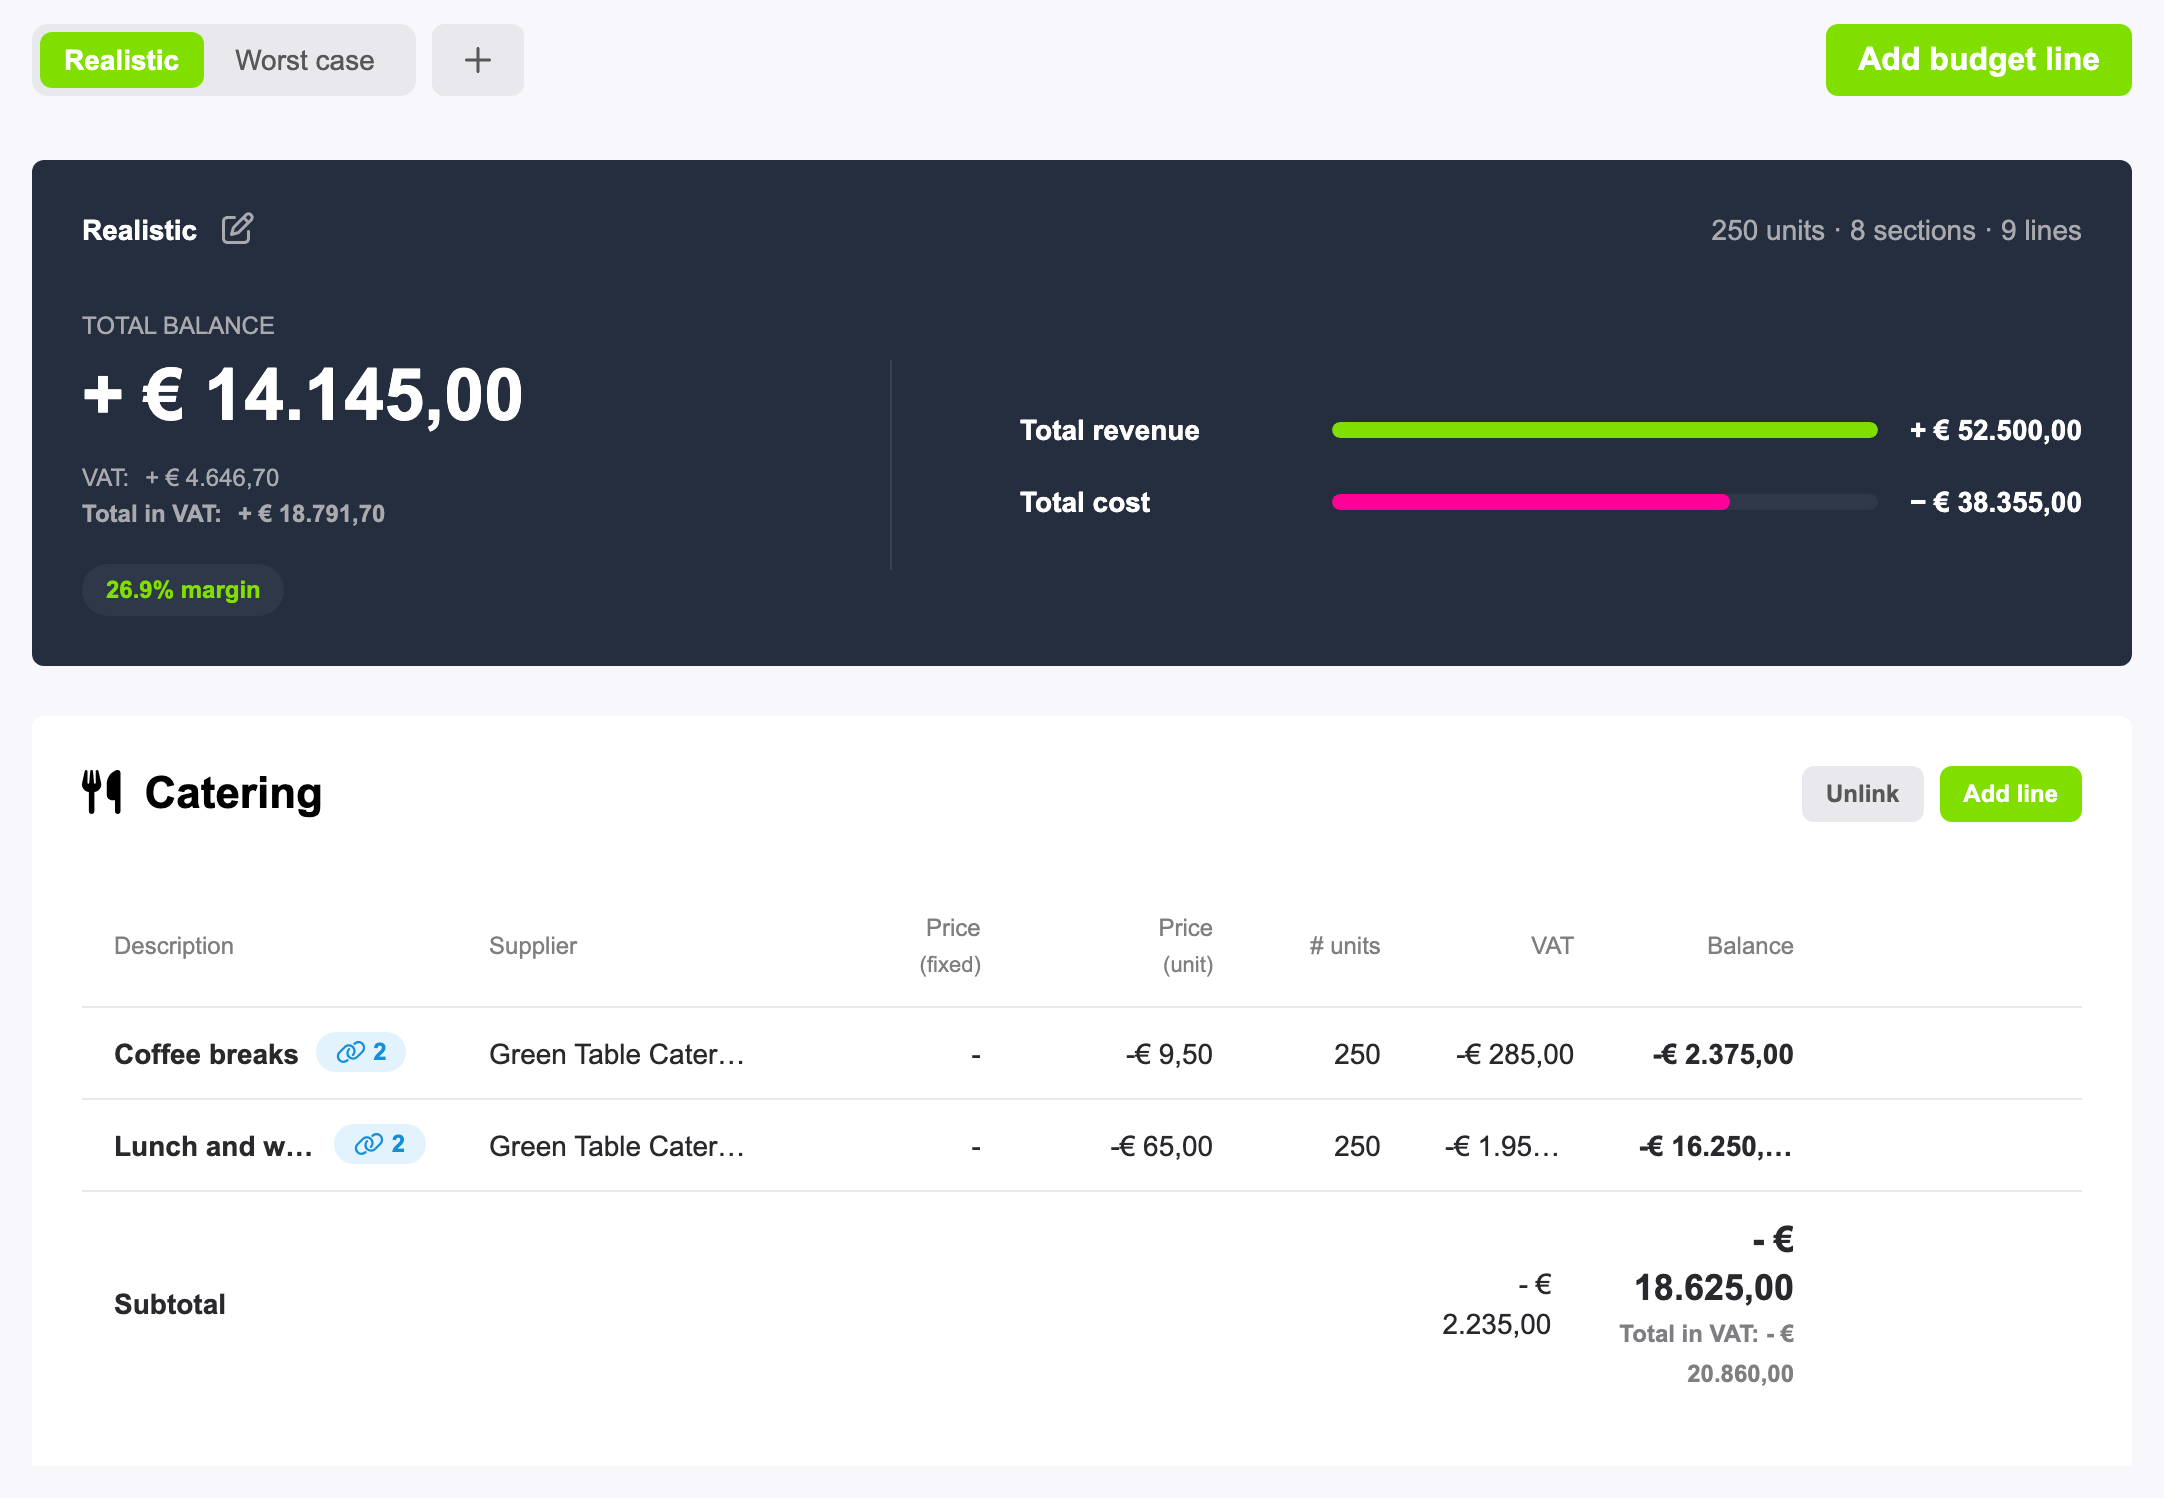
Task: Click the Supplier column header
Action: tap(533, 945)
